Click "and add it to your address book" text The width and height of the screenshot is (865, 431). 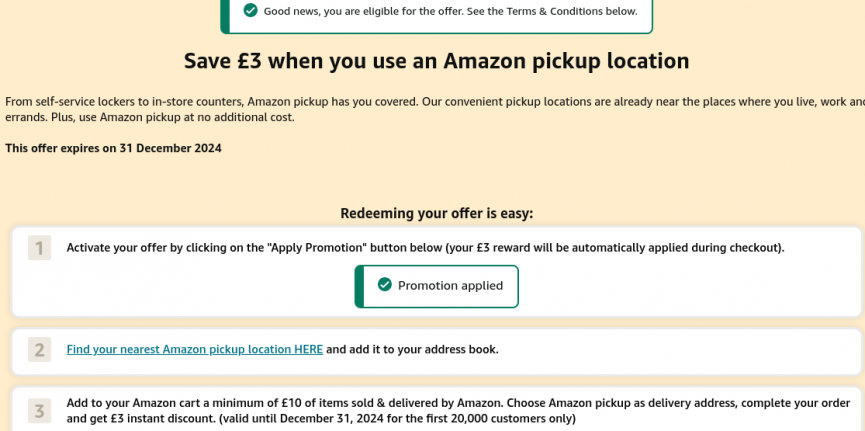[x=412, y=349]
